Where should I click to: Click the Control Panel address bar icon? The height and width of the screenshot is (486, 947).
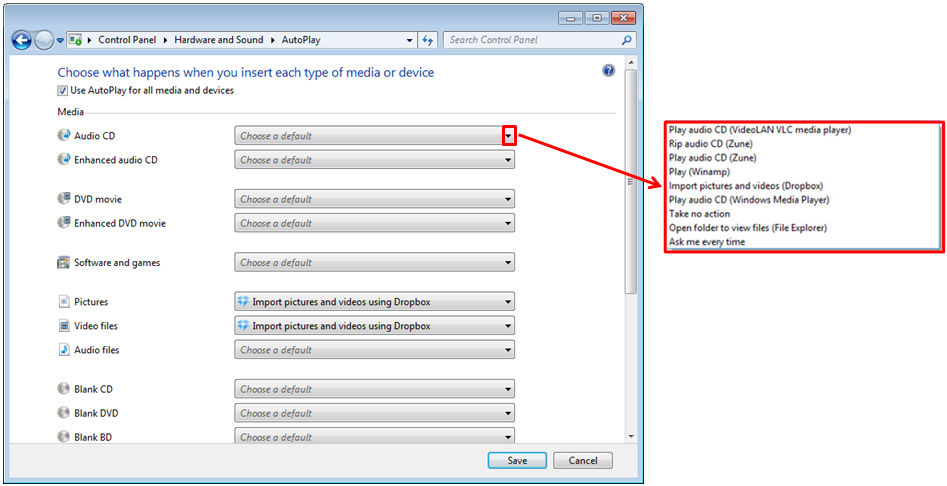pyautogui.click(x=75, y=40)
